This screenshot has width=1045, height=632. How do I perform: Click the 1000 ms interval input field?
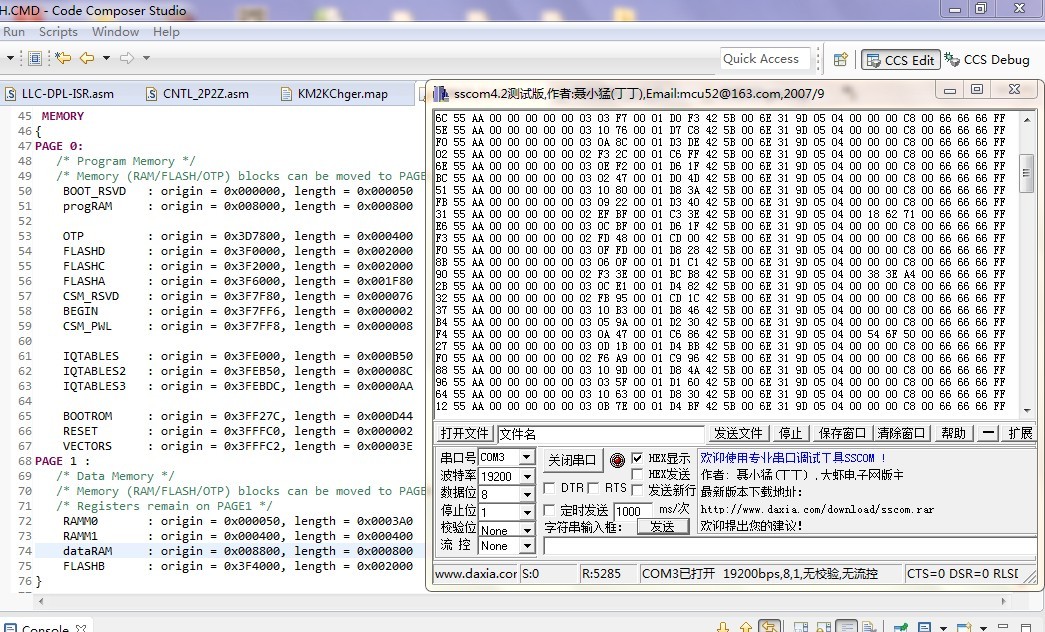[x=632, y=511]
